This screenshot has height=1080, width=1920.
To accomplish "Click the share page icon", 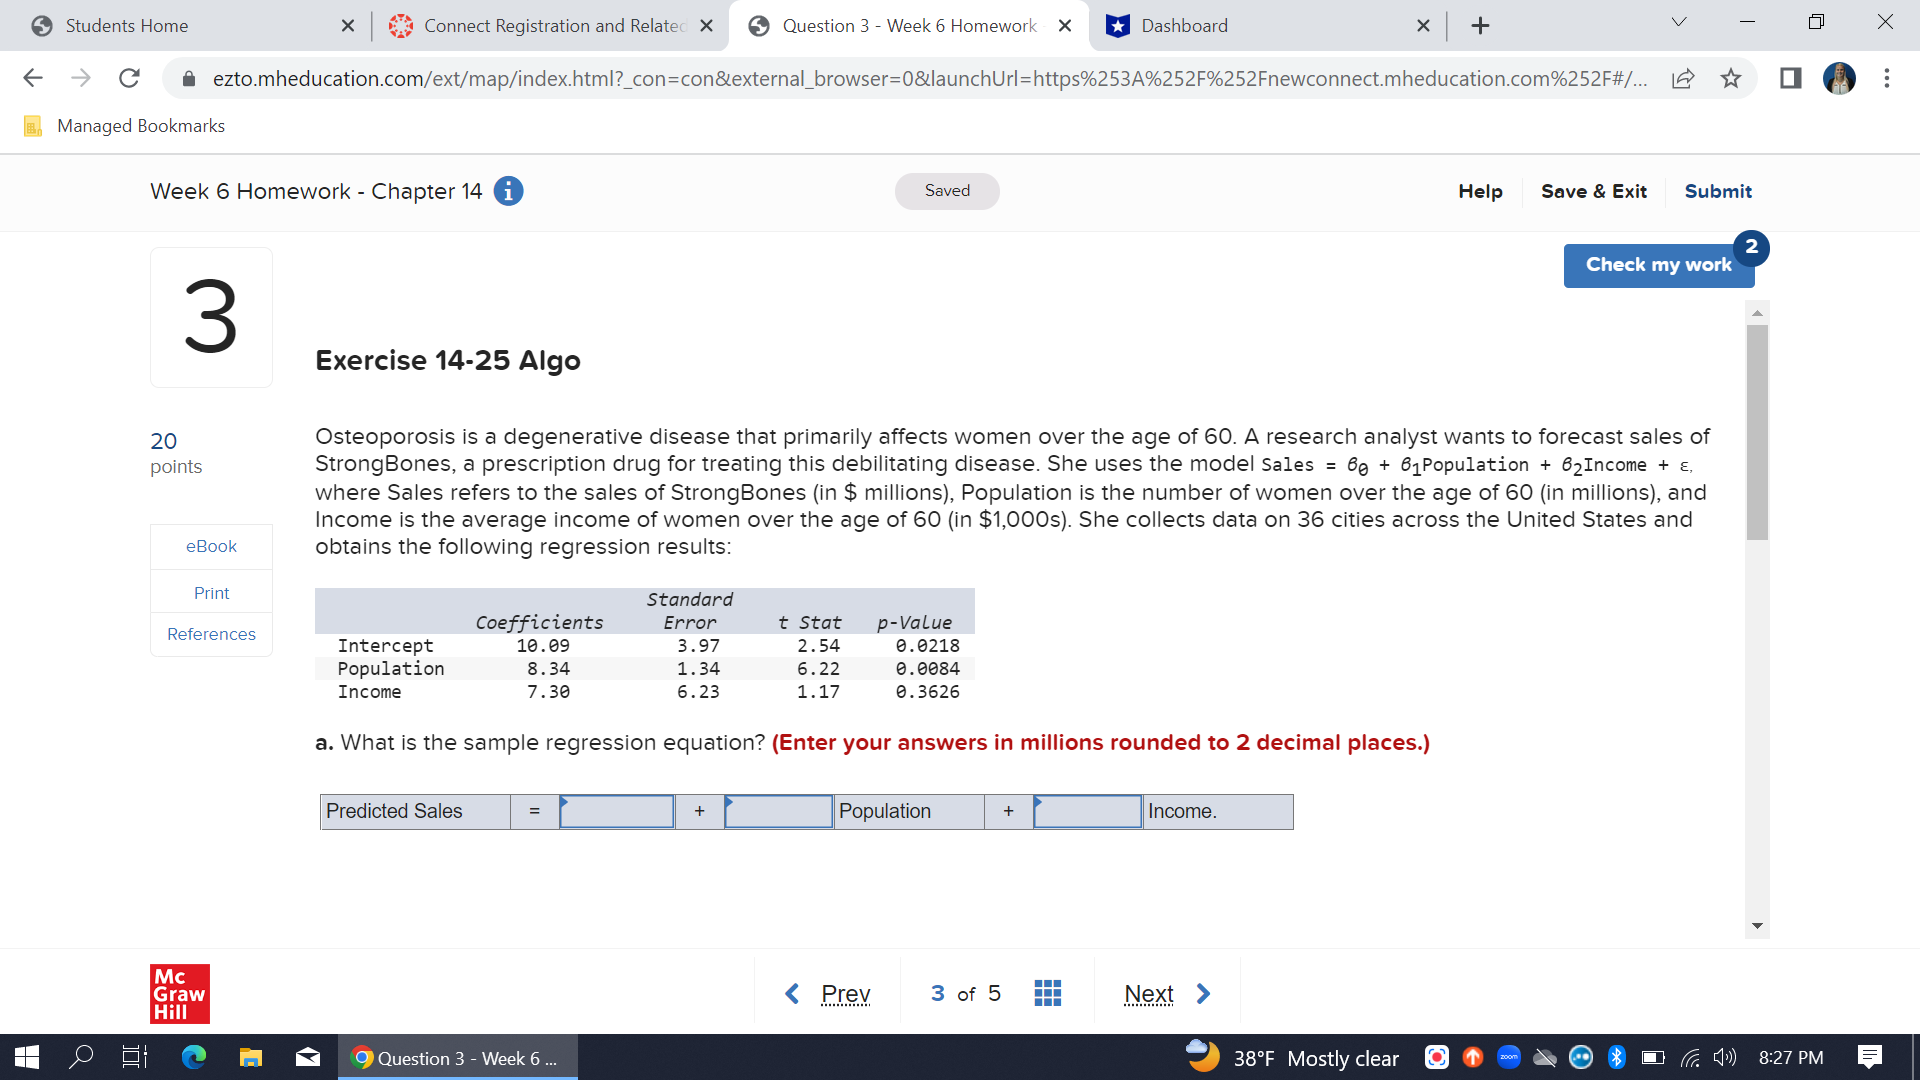I will coord(1683,78).
